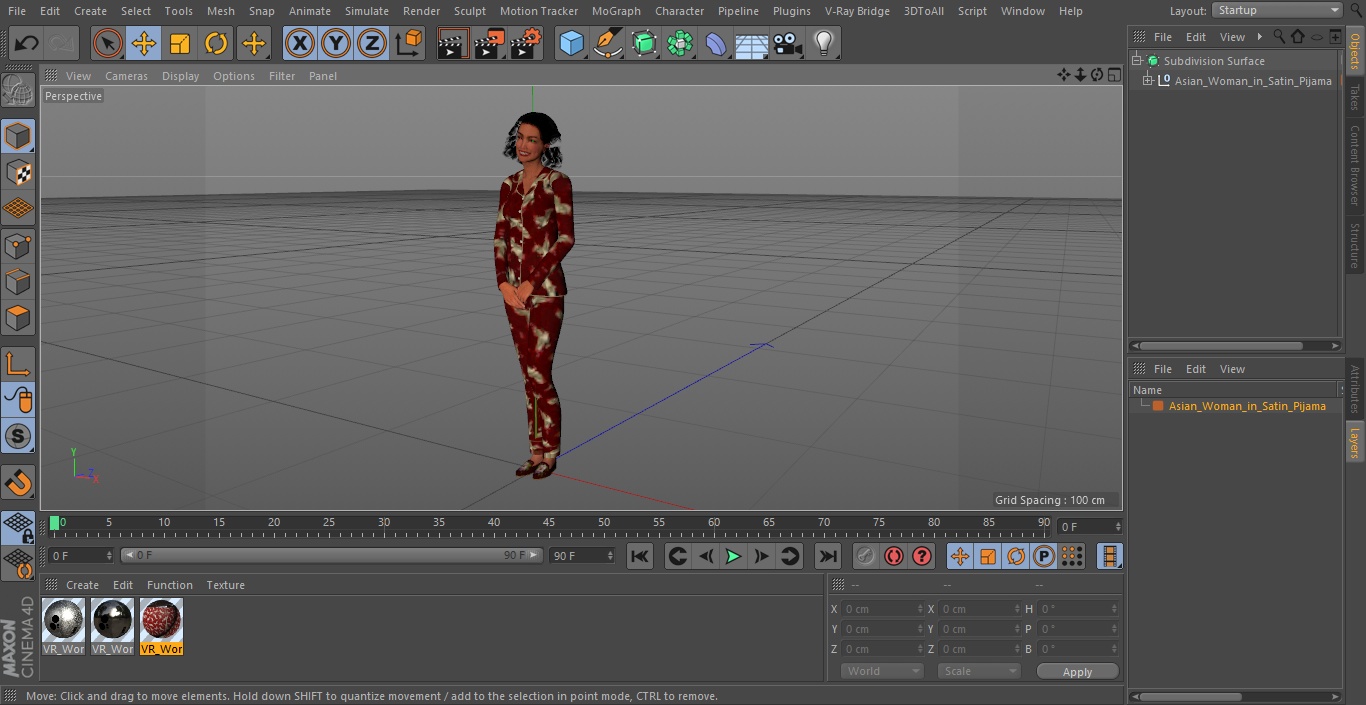Screen dimensions: 1366x705
Task: Click end frame 90 F field stepper
Action: [x=609, y=555]
